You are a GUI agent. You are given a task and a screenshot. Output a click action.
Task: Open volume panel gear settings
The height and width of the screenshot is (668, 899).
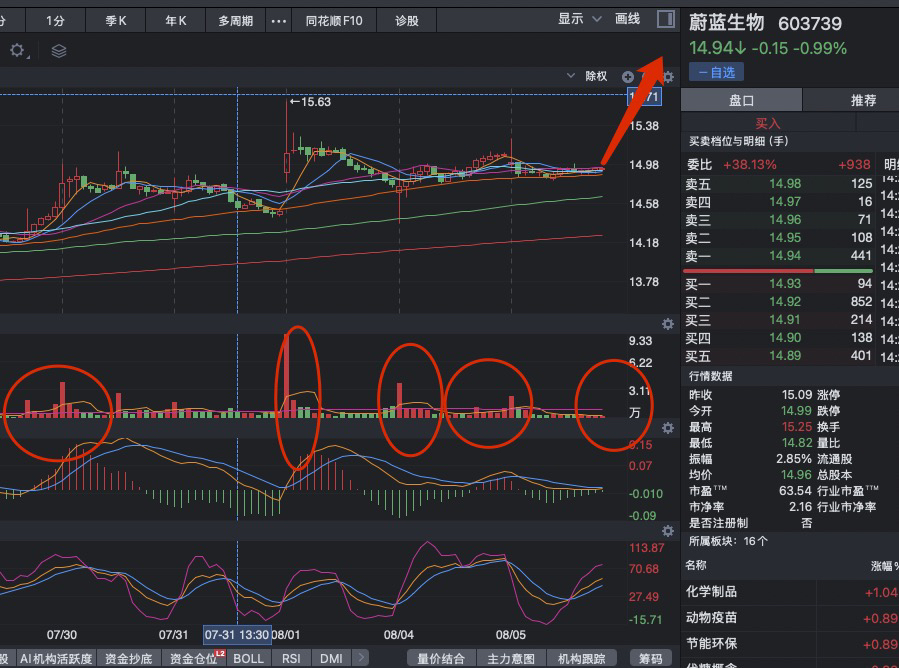tap(668, 324)
